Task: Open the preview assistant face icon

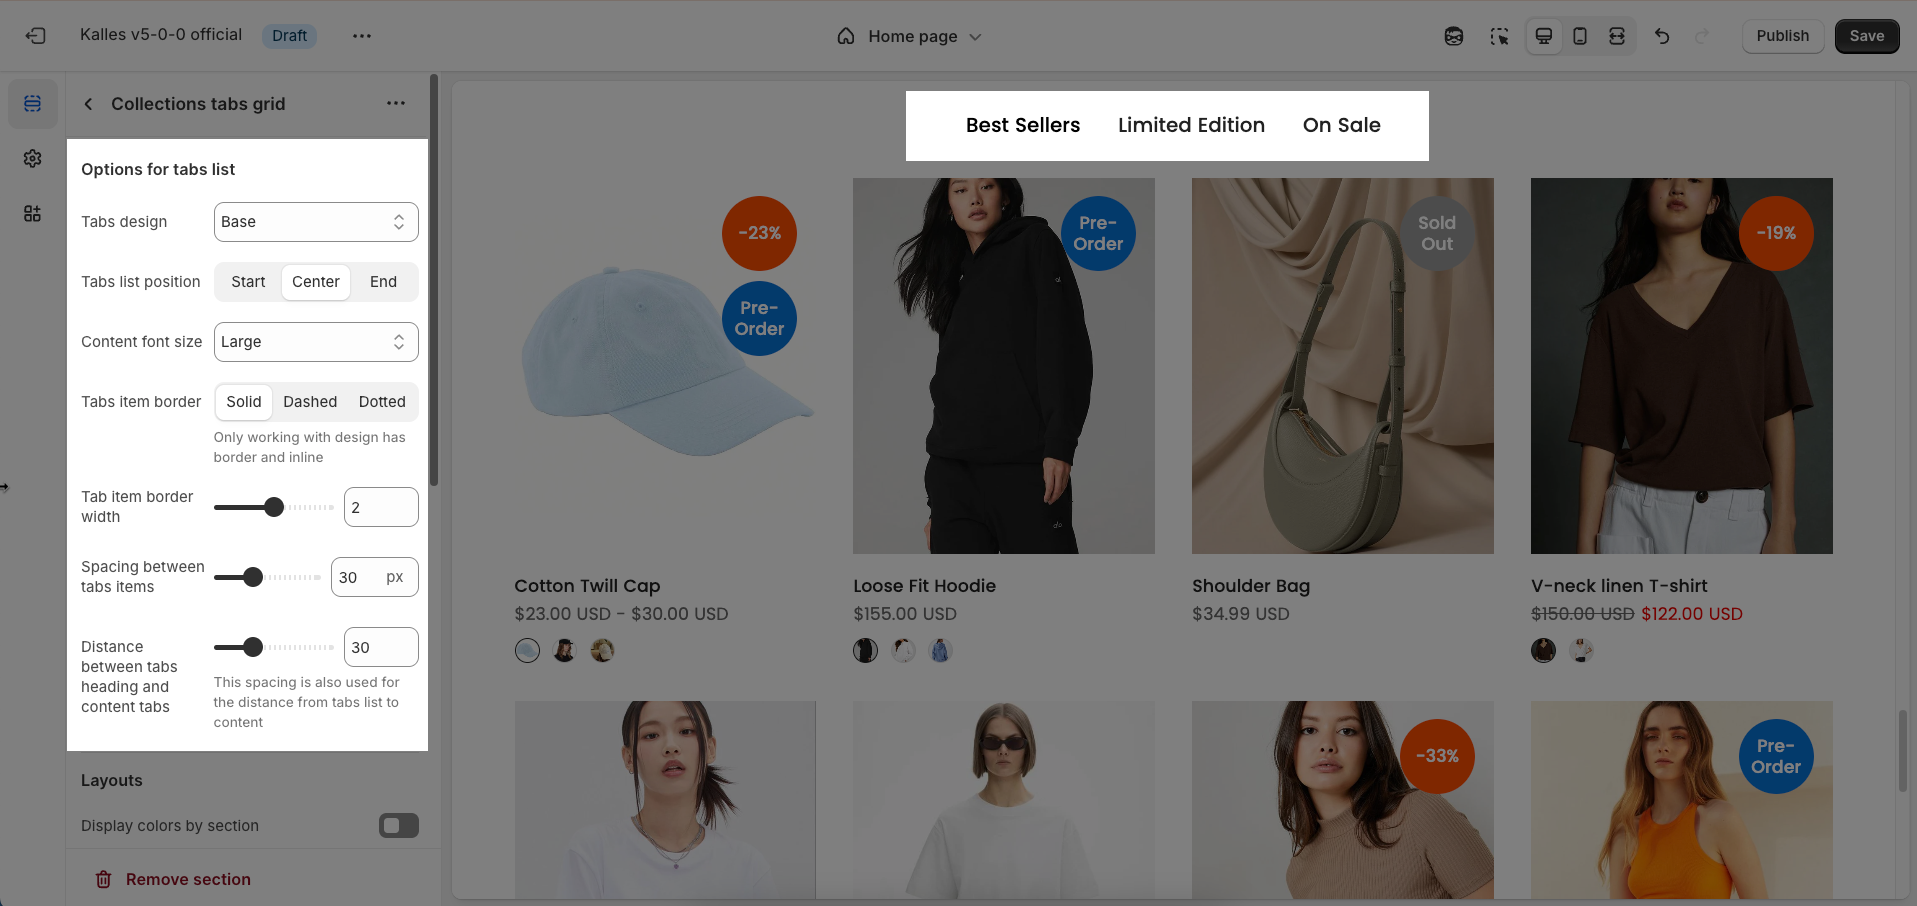Action: (x=1454, y=36)
